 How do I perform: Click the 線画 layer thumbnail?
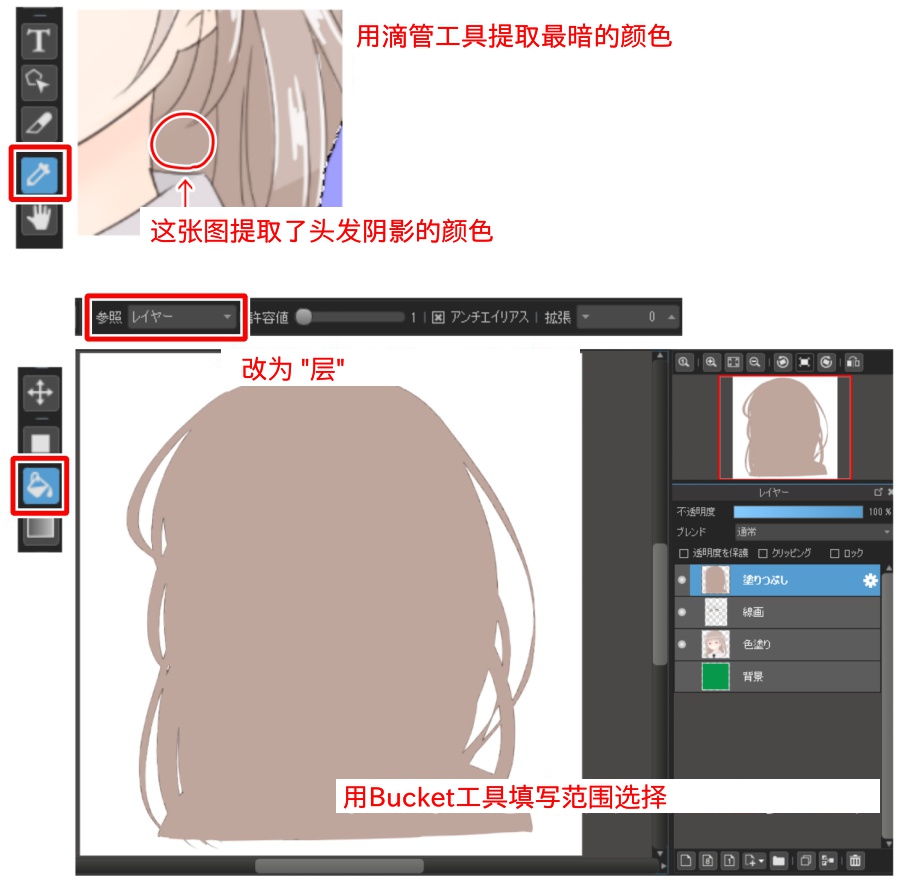click(716, 612)
